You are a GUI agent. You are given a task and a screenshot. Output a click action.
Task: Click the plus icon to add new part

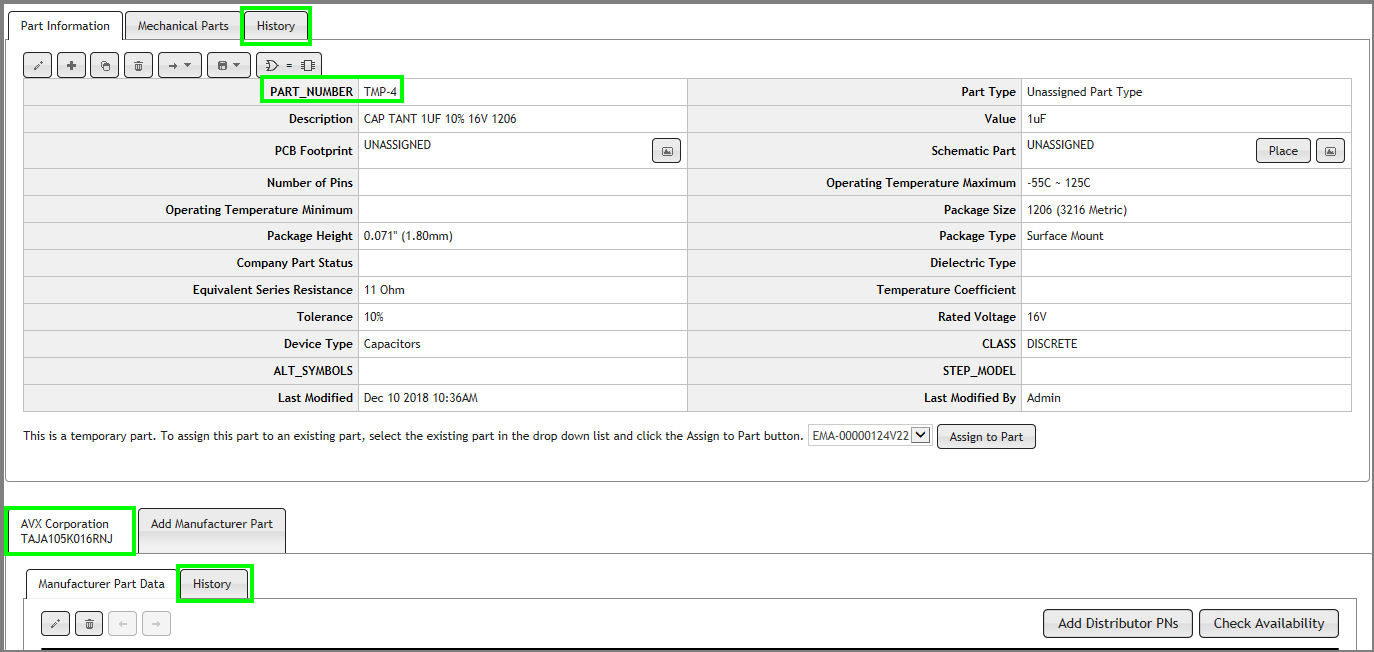tap(71, 66)
